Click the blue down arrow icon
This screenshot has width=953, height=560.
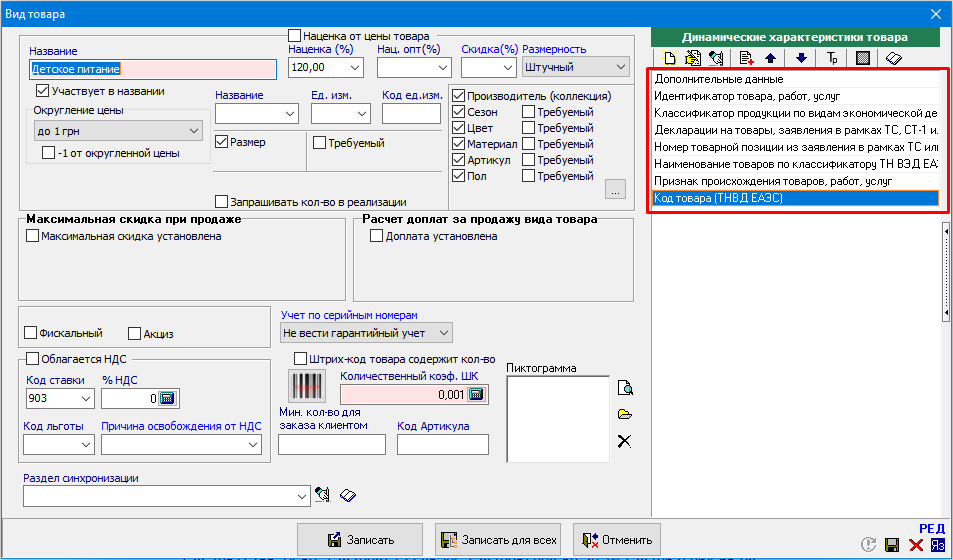(x=801, y=58)
